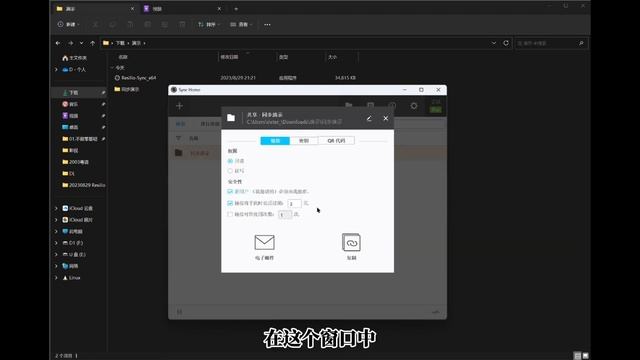
Task: Expand the U disk (E:) drive node
Action: coord(56,254)
